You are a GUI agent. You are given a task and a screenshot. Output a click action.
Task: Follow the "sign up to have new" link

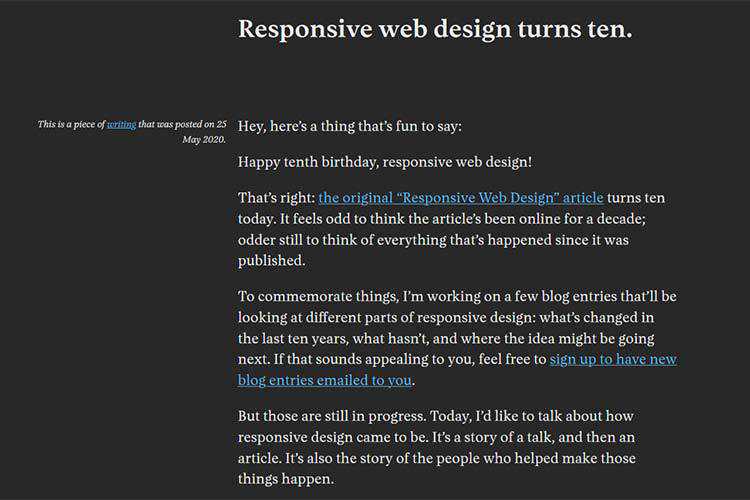tap(613, 360)
